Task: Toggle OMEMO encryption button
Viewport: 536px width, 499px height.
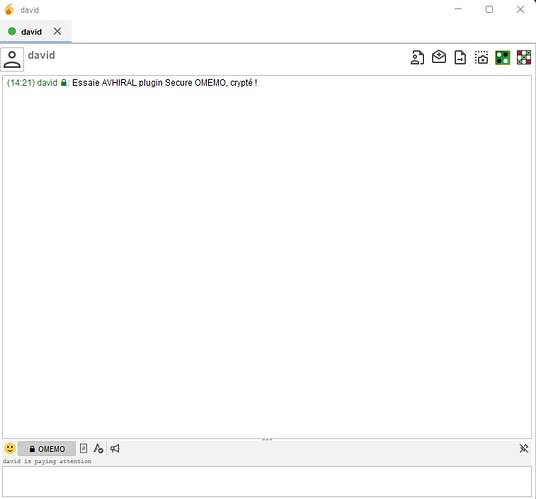Action: click(x=47, y=448)
